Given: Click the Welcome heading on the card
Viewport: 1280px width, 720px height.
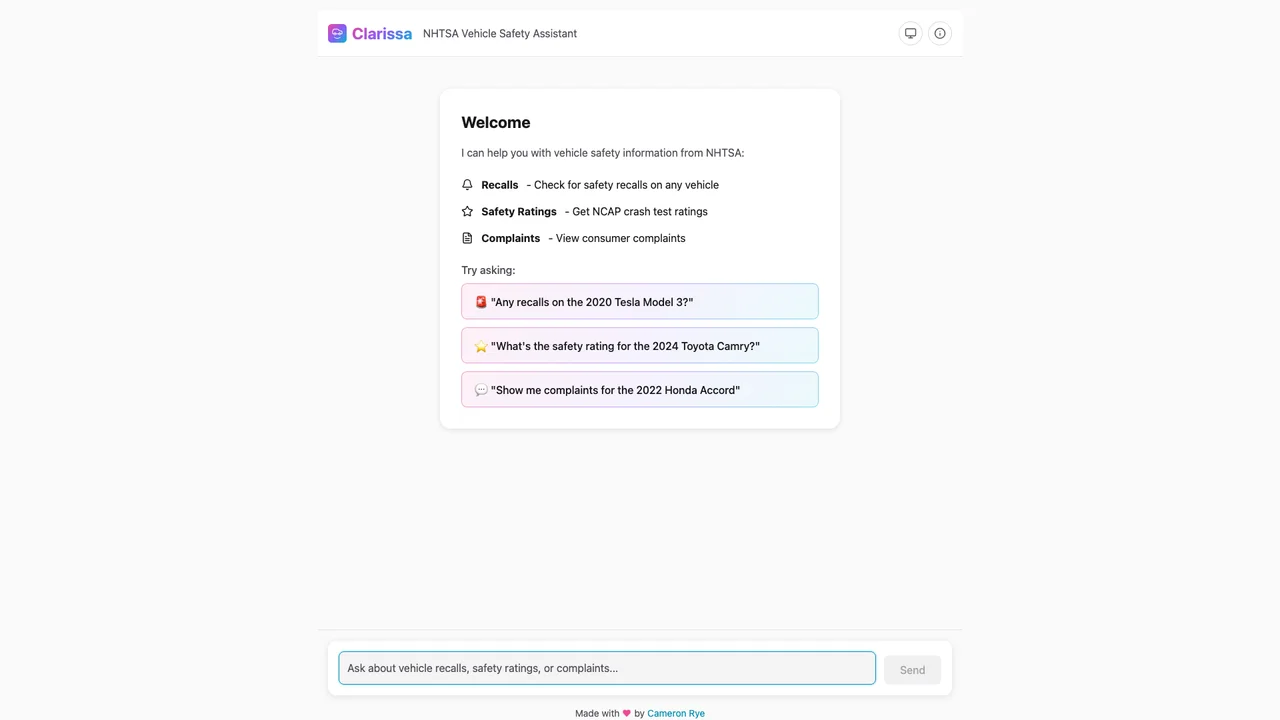Looking at the screenshot, I should [x=496, y=122].
